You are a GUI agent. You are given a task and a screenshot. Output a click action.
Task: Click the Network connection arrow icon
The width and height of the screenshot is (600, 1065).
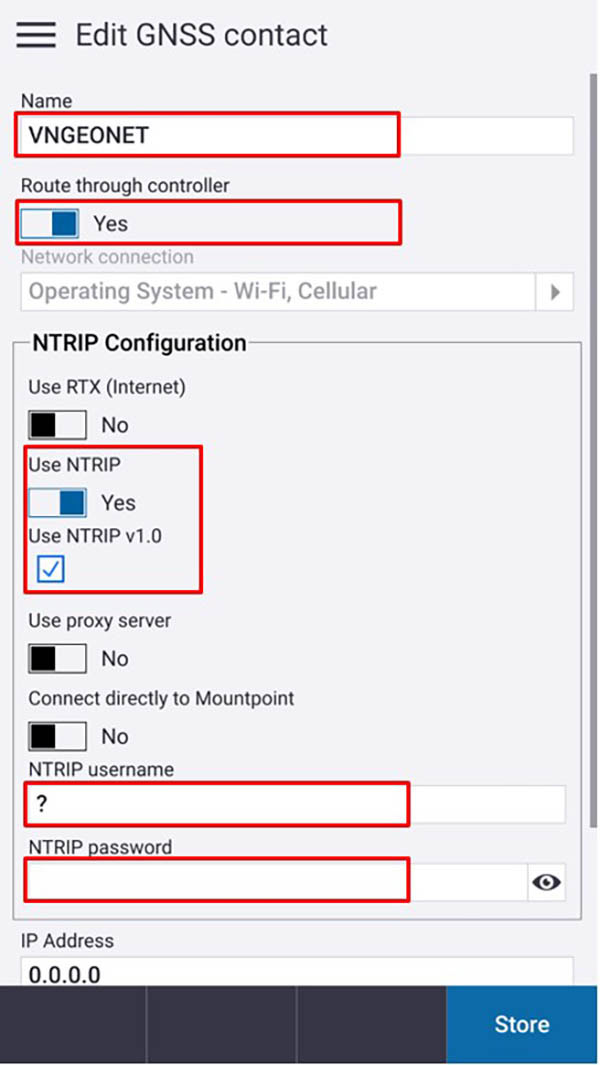555,292
